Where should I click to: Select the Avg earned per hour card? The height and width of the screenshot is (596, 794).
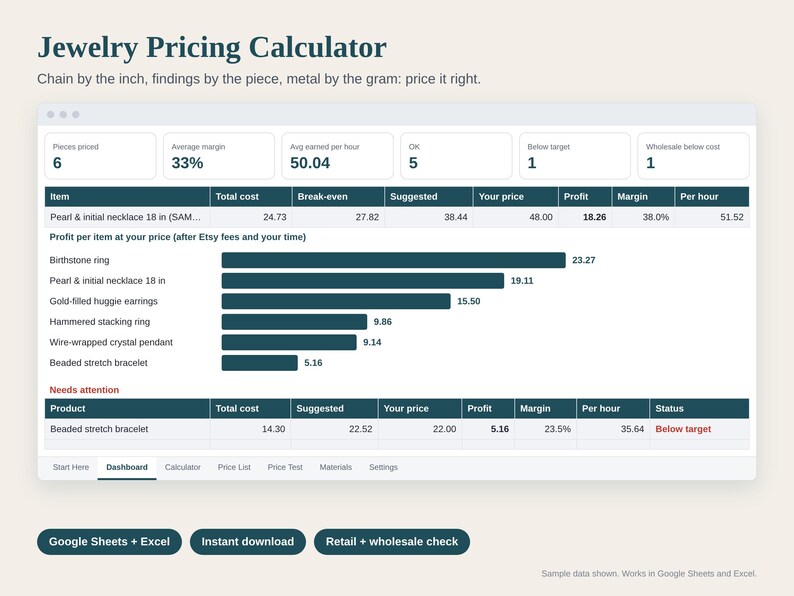(338, 156)
